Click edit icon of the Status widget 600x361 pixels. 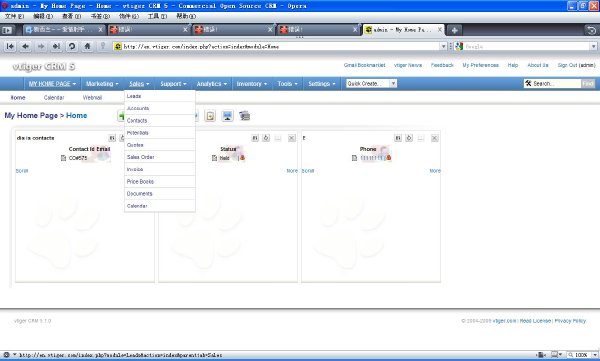pos(255,138)
